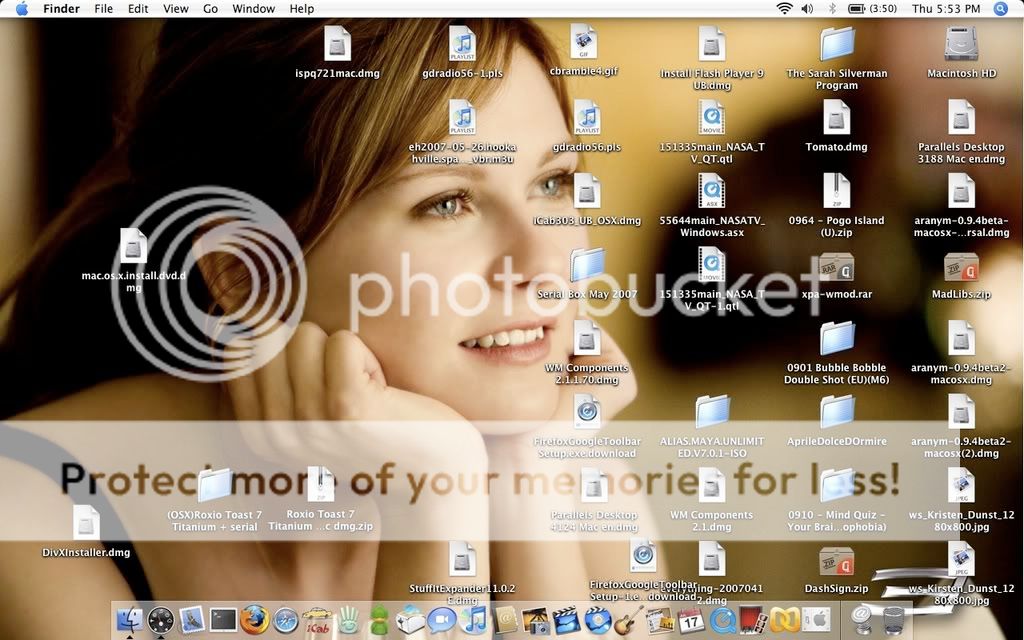The height and width of the screenshot is (640, 1024).
Task: Open iPhoto from the dock
Action: (x=536, y=619)
